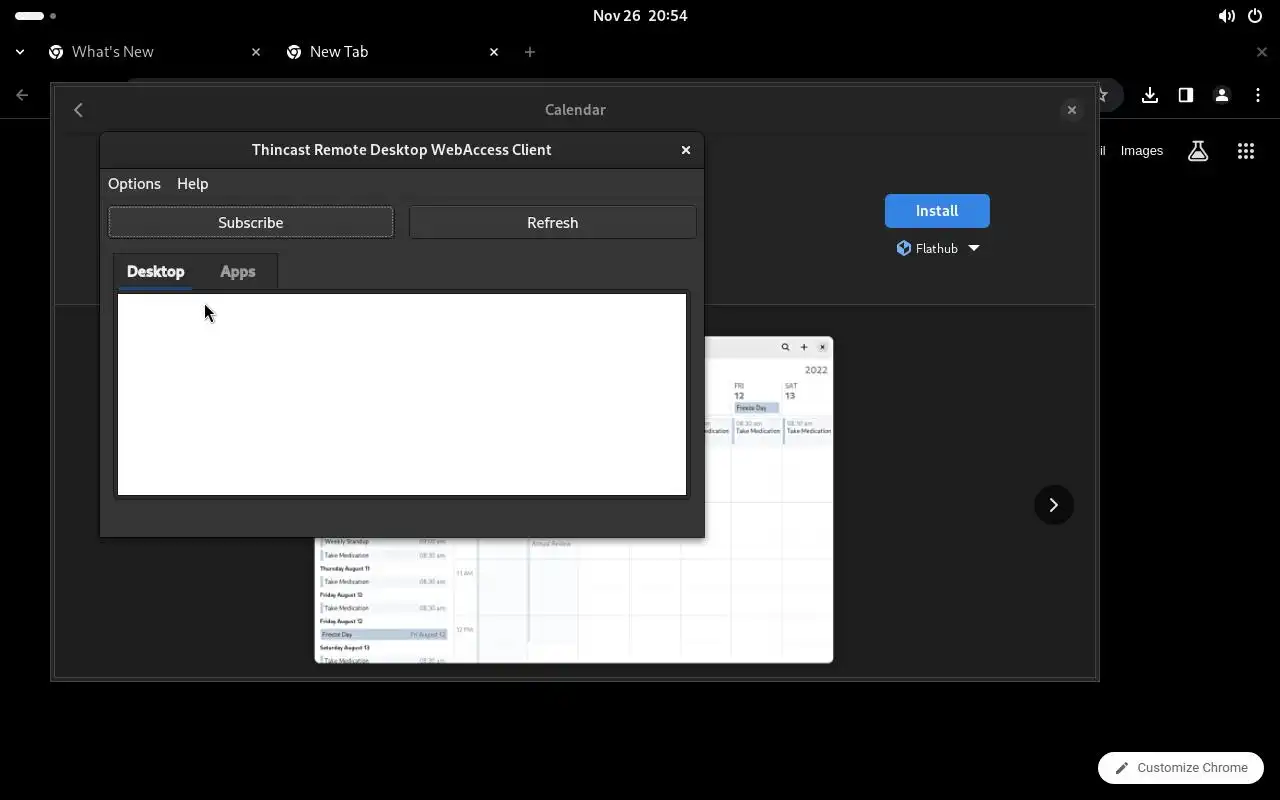The image size is (1280, 800).
Task: Open Chrome three-dot menu
Action: pyautogui.click(x=1258, y=95)
